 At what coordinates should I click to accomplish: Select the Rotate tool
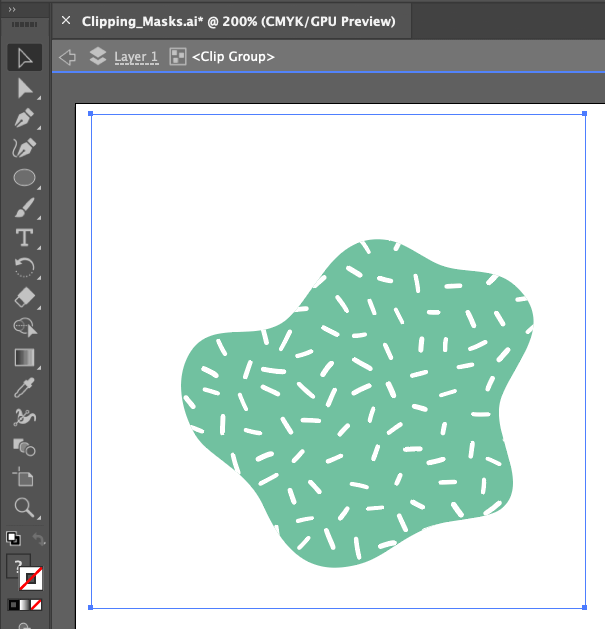[24, 267]
